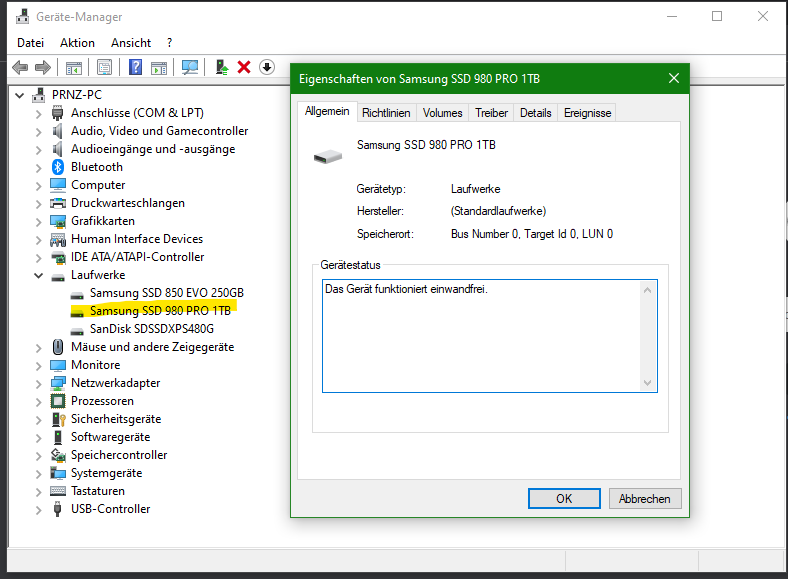
Task: Open the ? help menu
Action: tap(169, 43)
